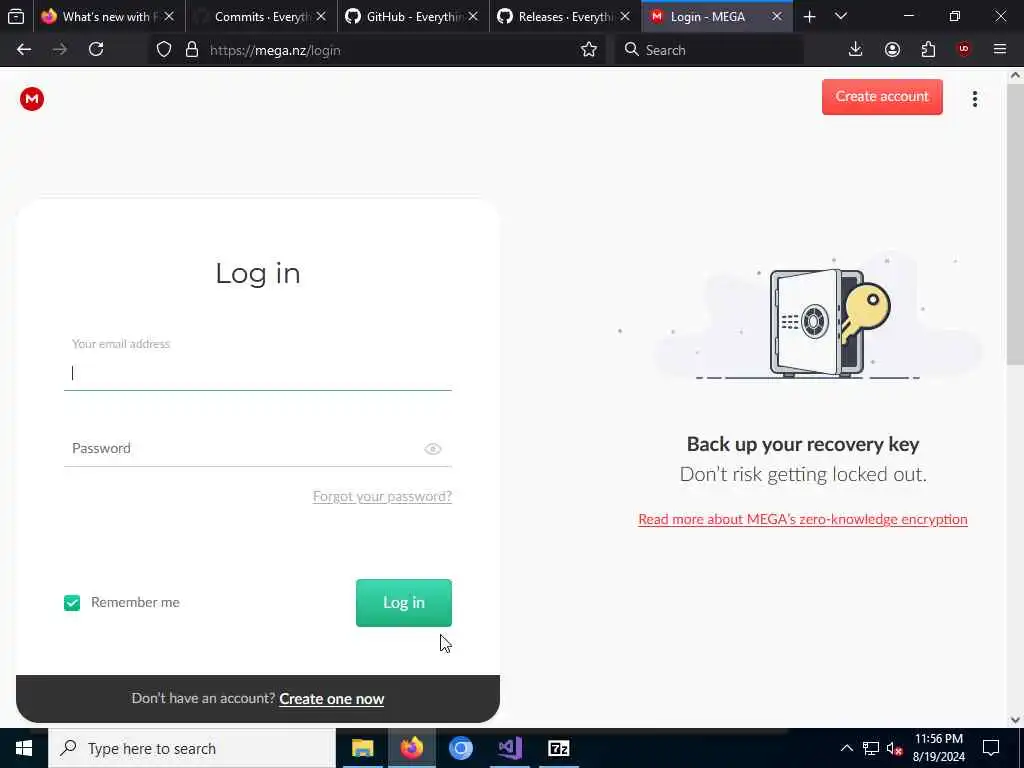Open File Explorer from taskbar

tap(362, 748)
